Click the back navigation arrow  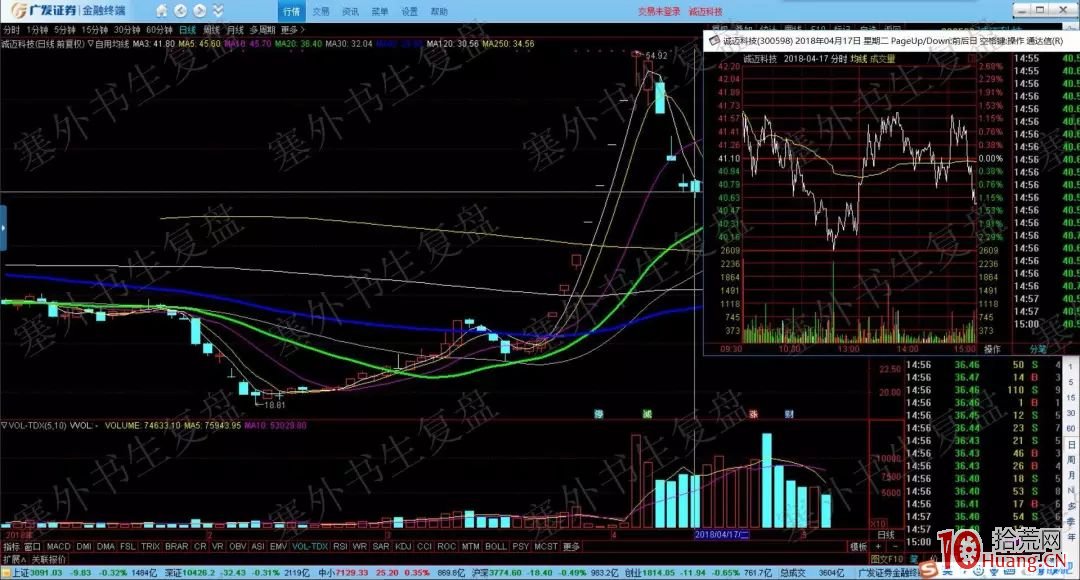click(x=180, y=11)
